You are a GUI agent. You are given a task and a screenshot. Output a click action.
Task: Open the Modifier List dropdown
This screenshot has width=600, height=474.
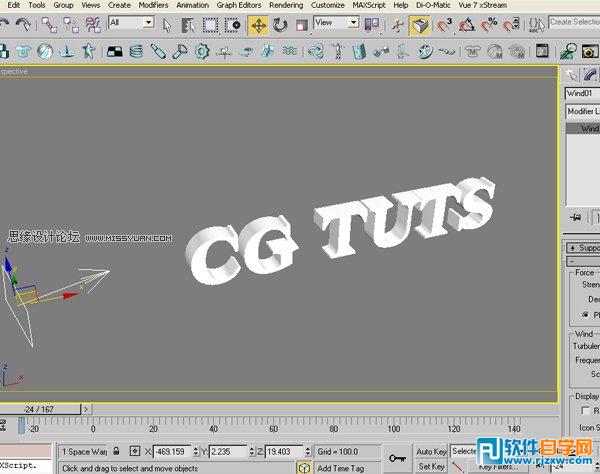click(583, 111)
